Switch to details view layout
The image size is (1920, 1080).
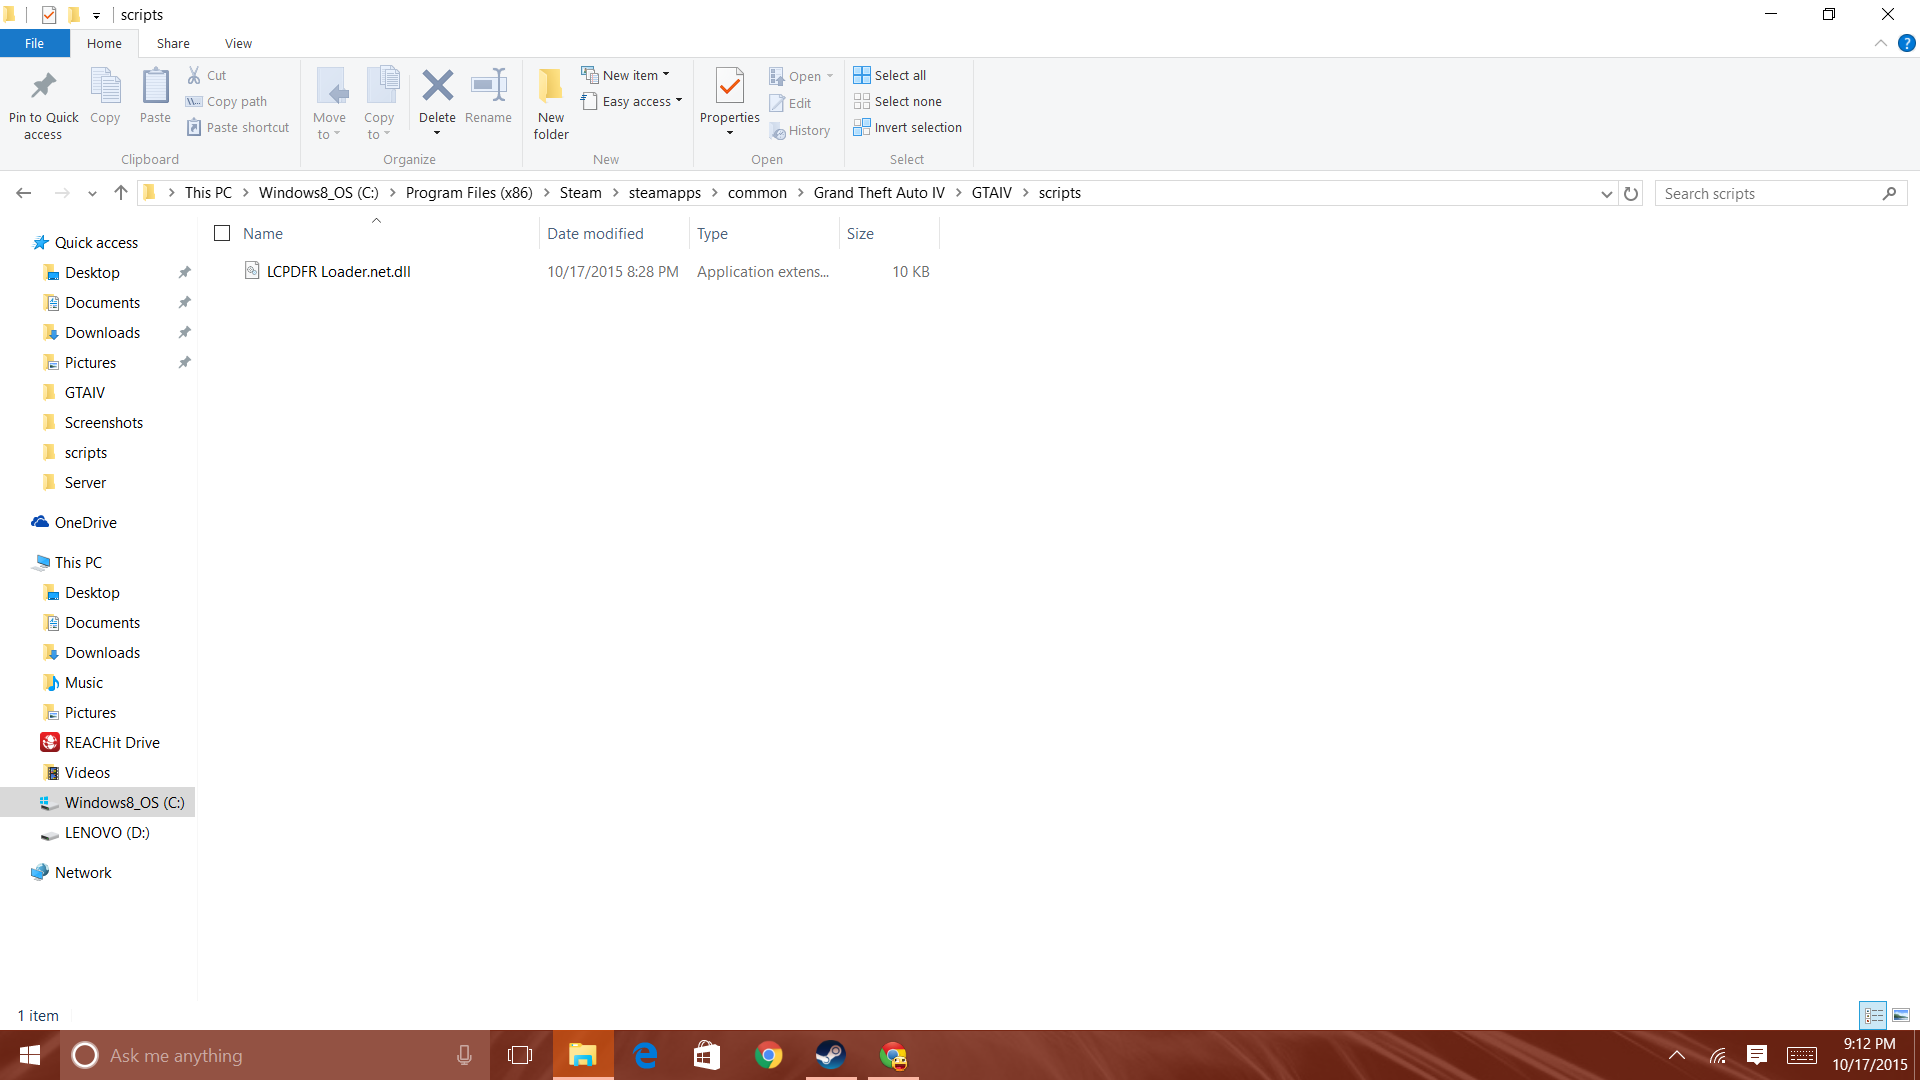click(1873, 1015)
